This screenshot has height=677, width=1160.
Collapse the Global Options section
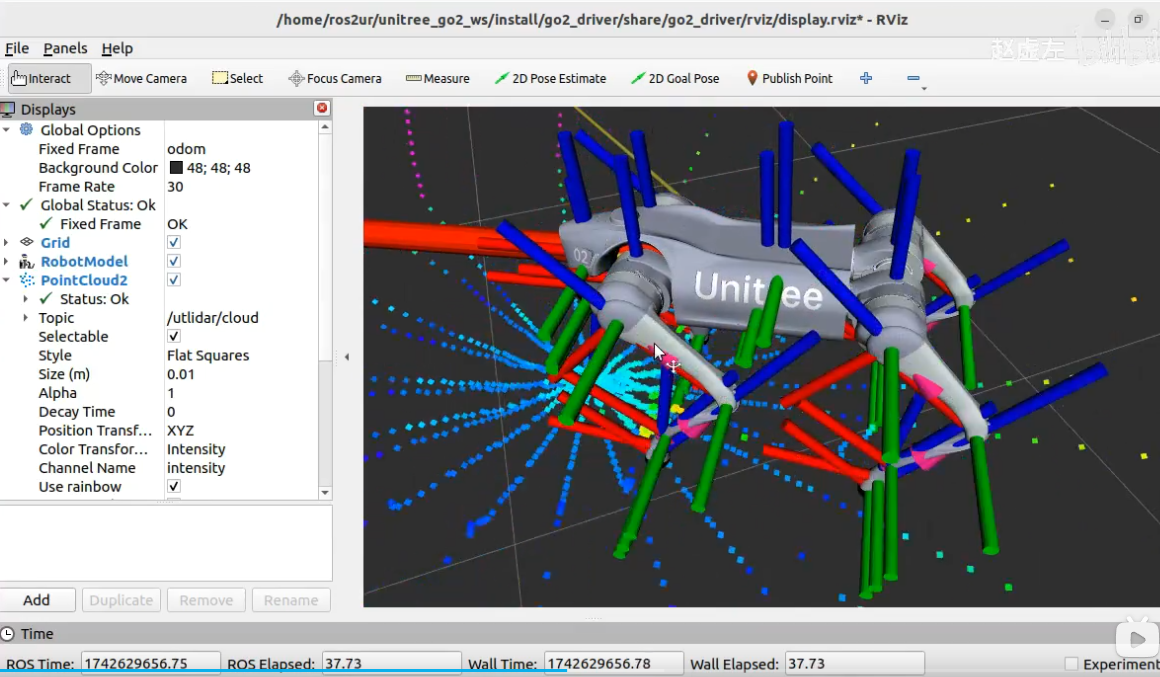tap(7, 129)
